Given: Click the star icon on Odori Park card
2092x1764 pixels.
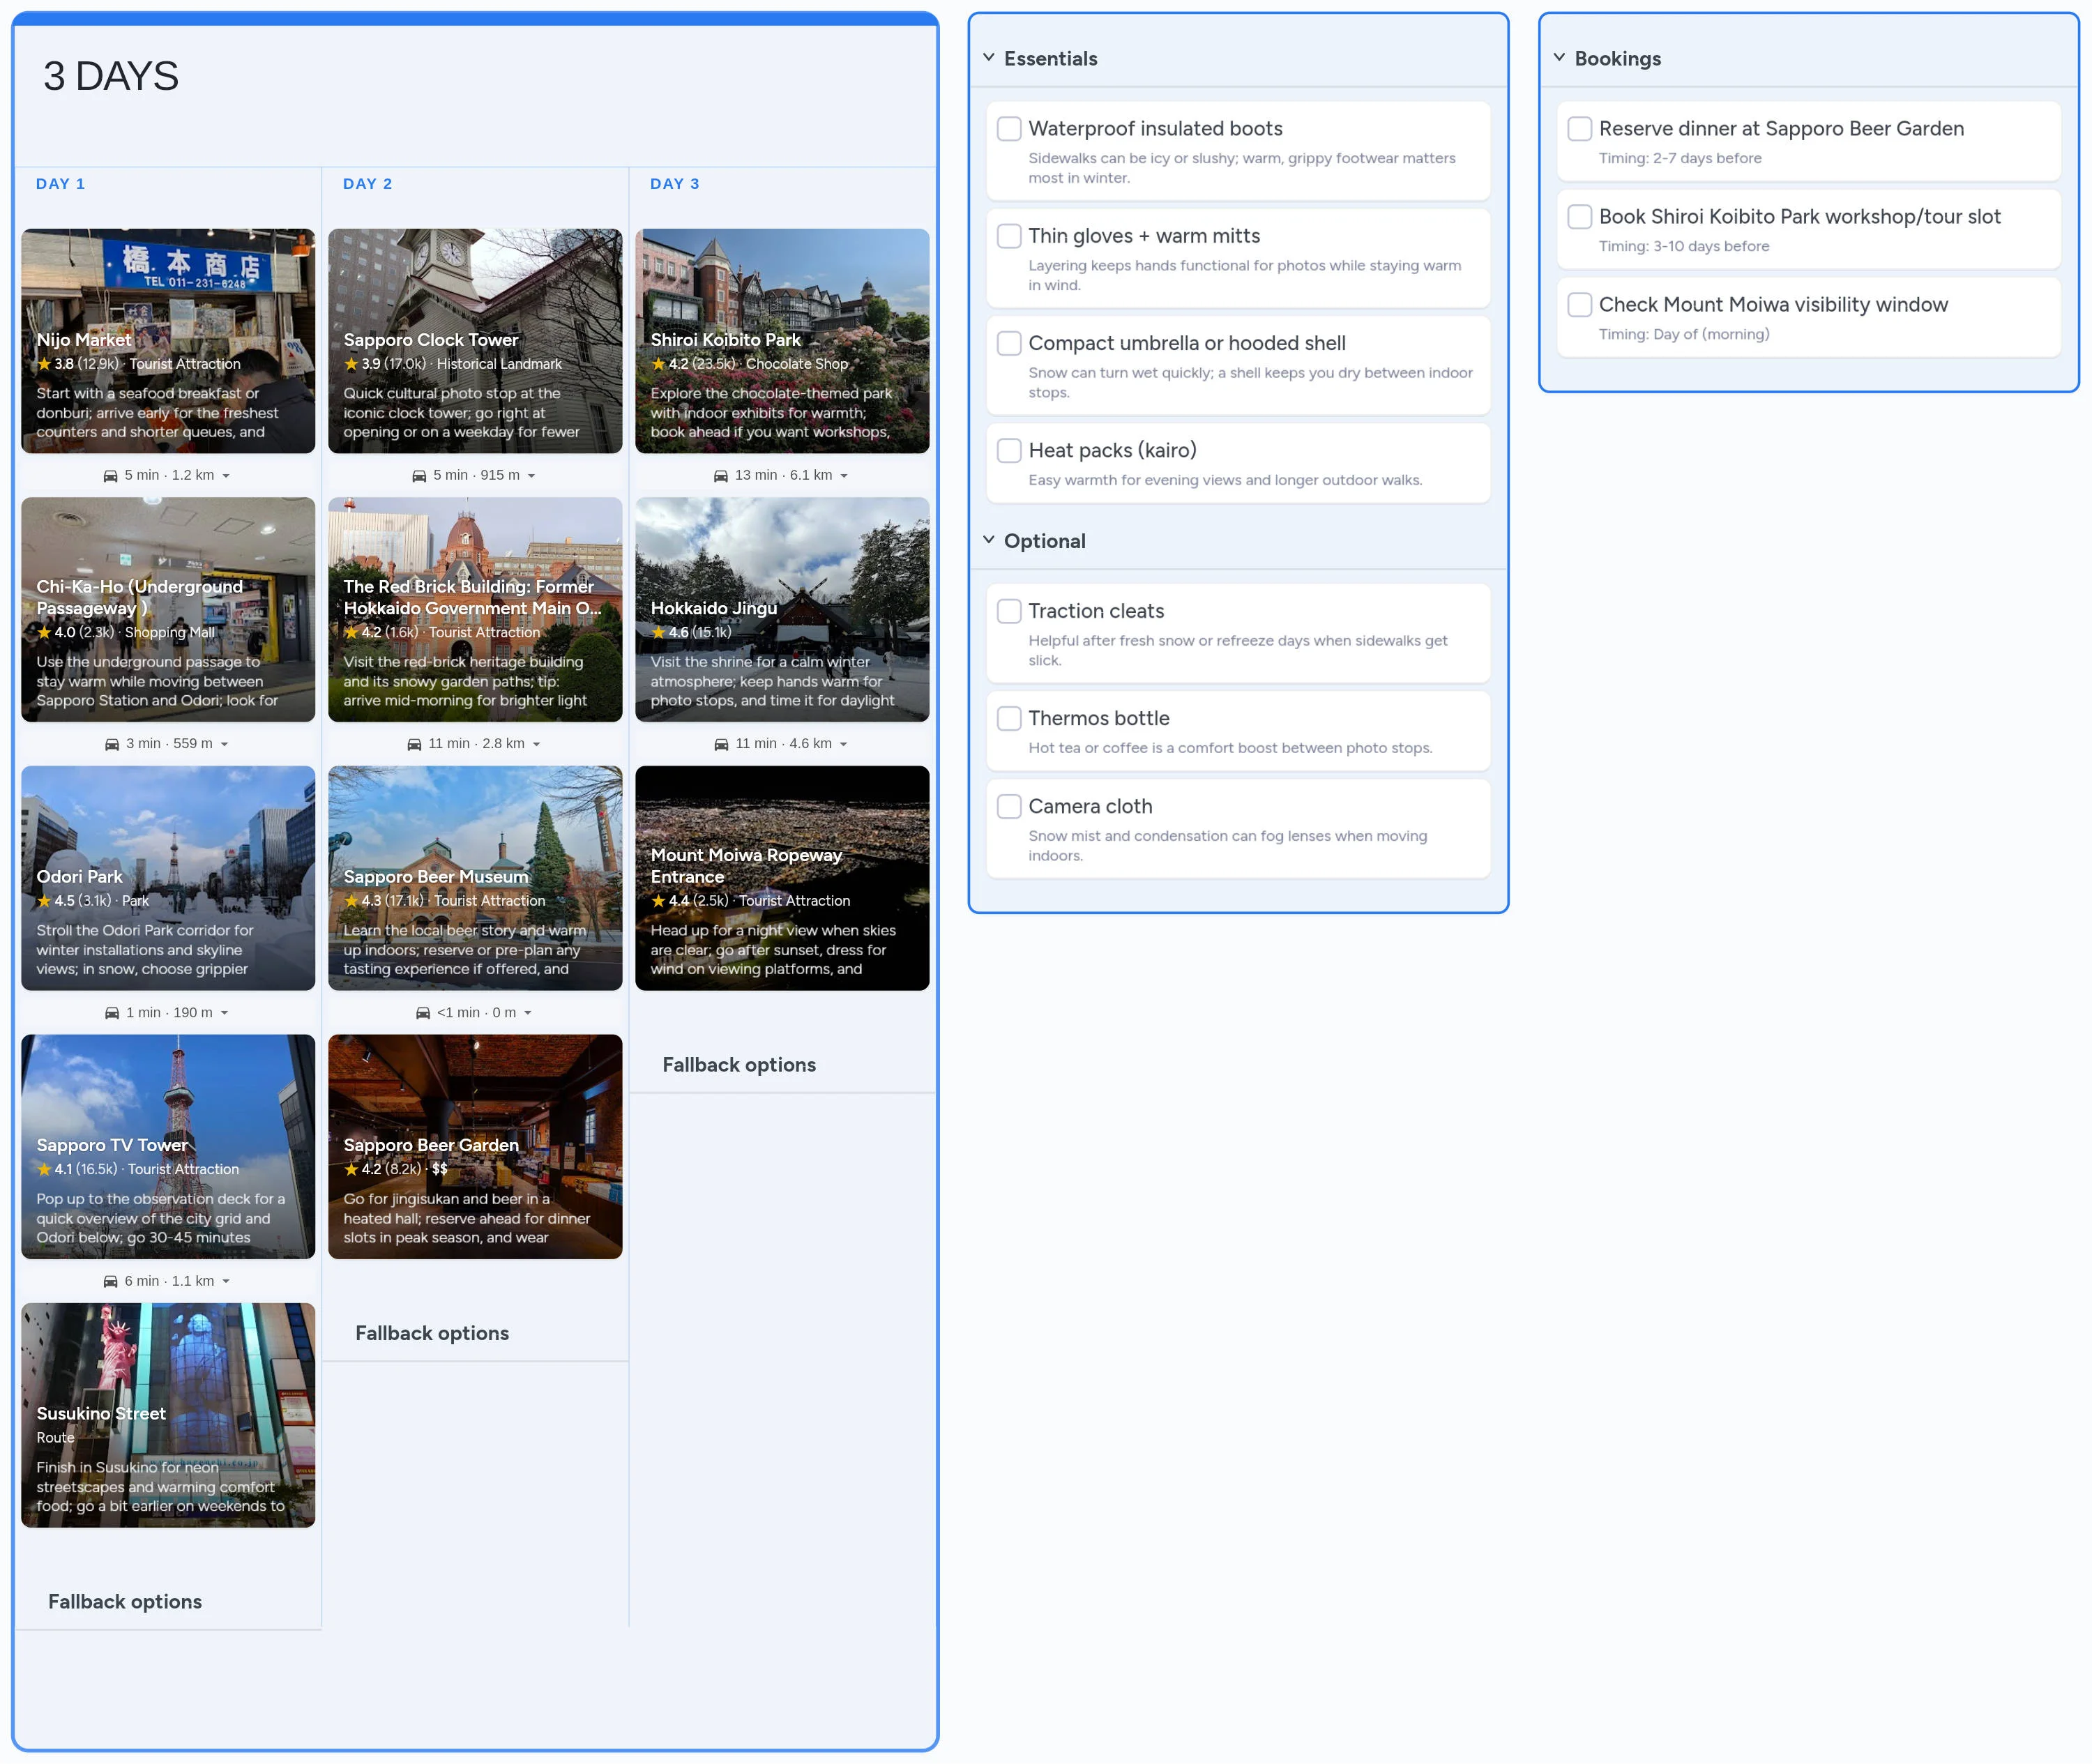Looking at the screenshot, I should click(44, 900).
